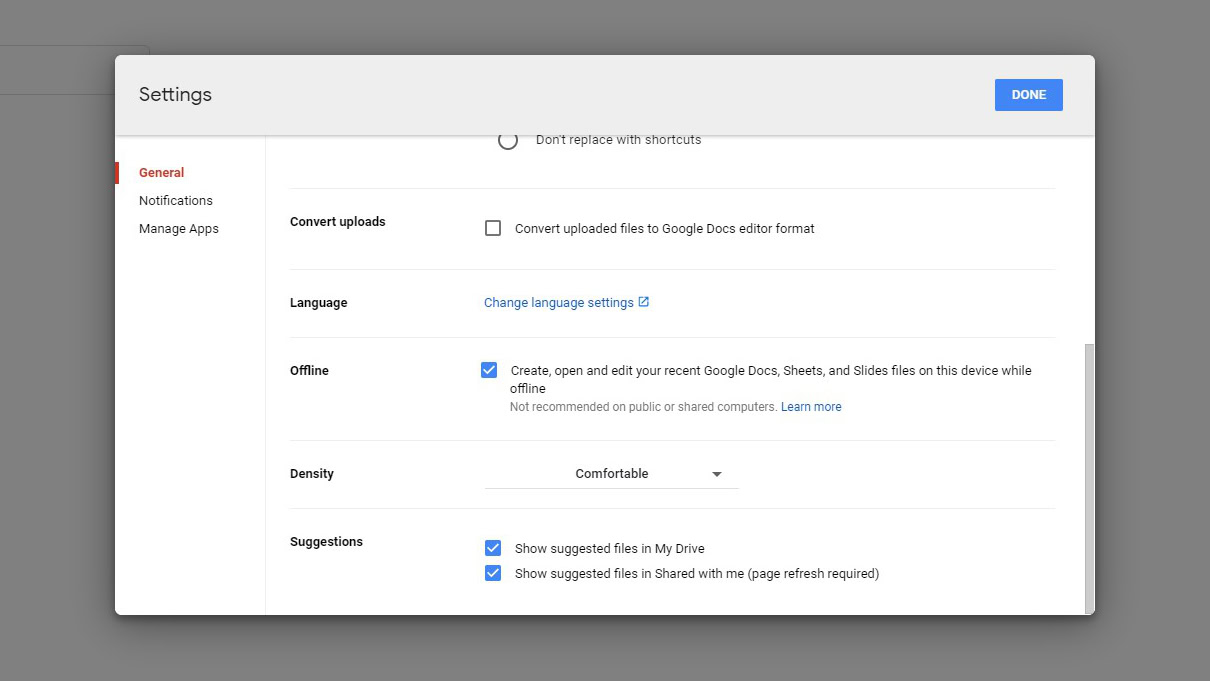Click the Convert uploaded files label text
This screenshot has width=1210, height=681.
tap(664, 229)
